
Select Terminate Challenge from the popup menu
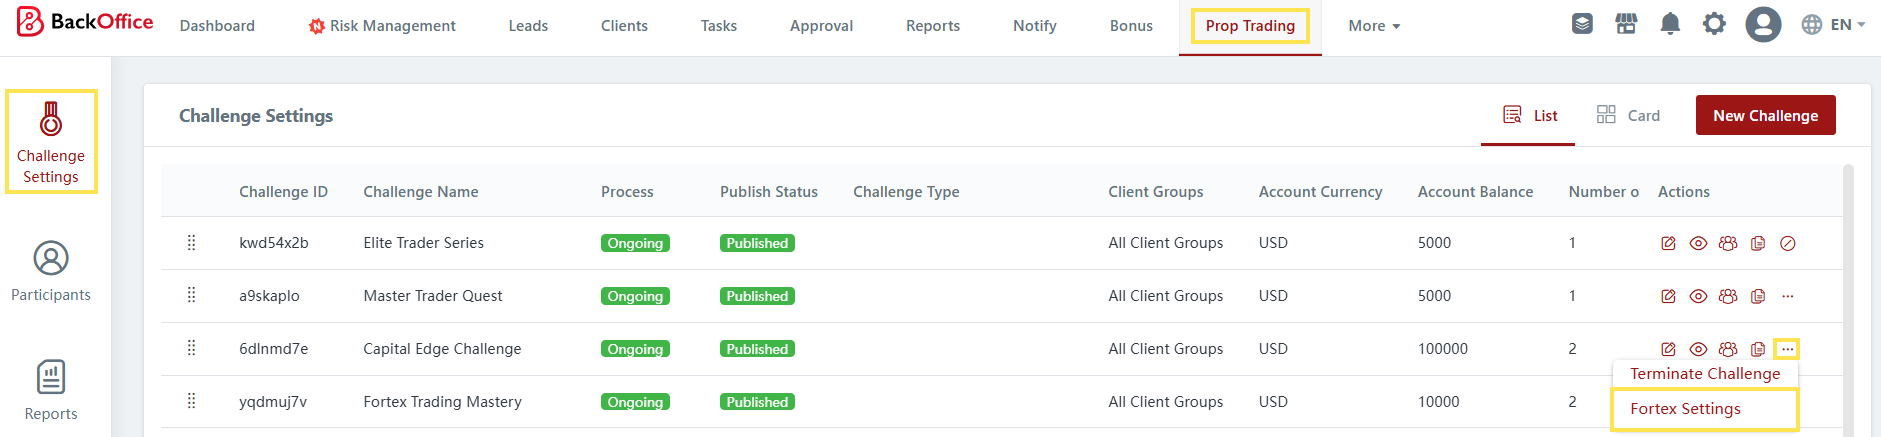pyautogui.click(x=1705, y=374)
